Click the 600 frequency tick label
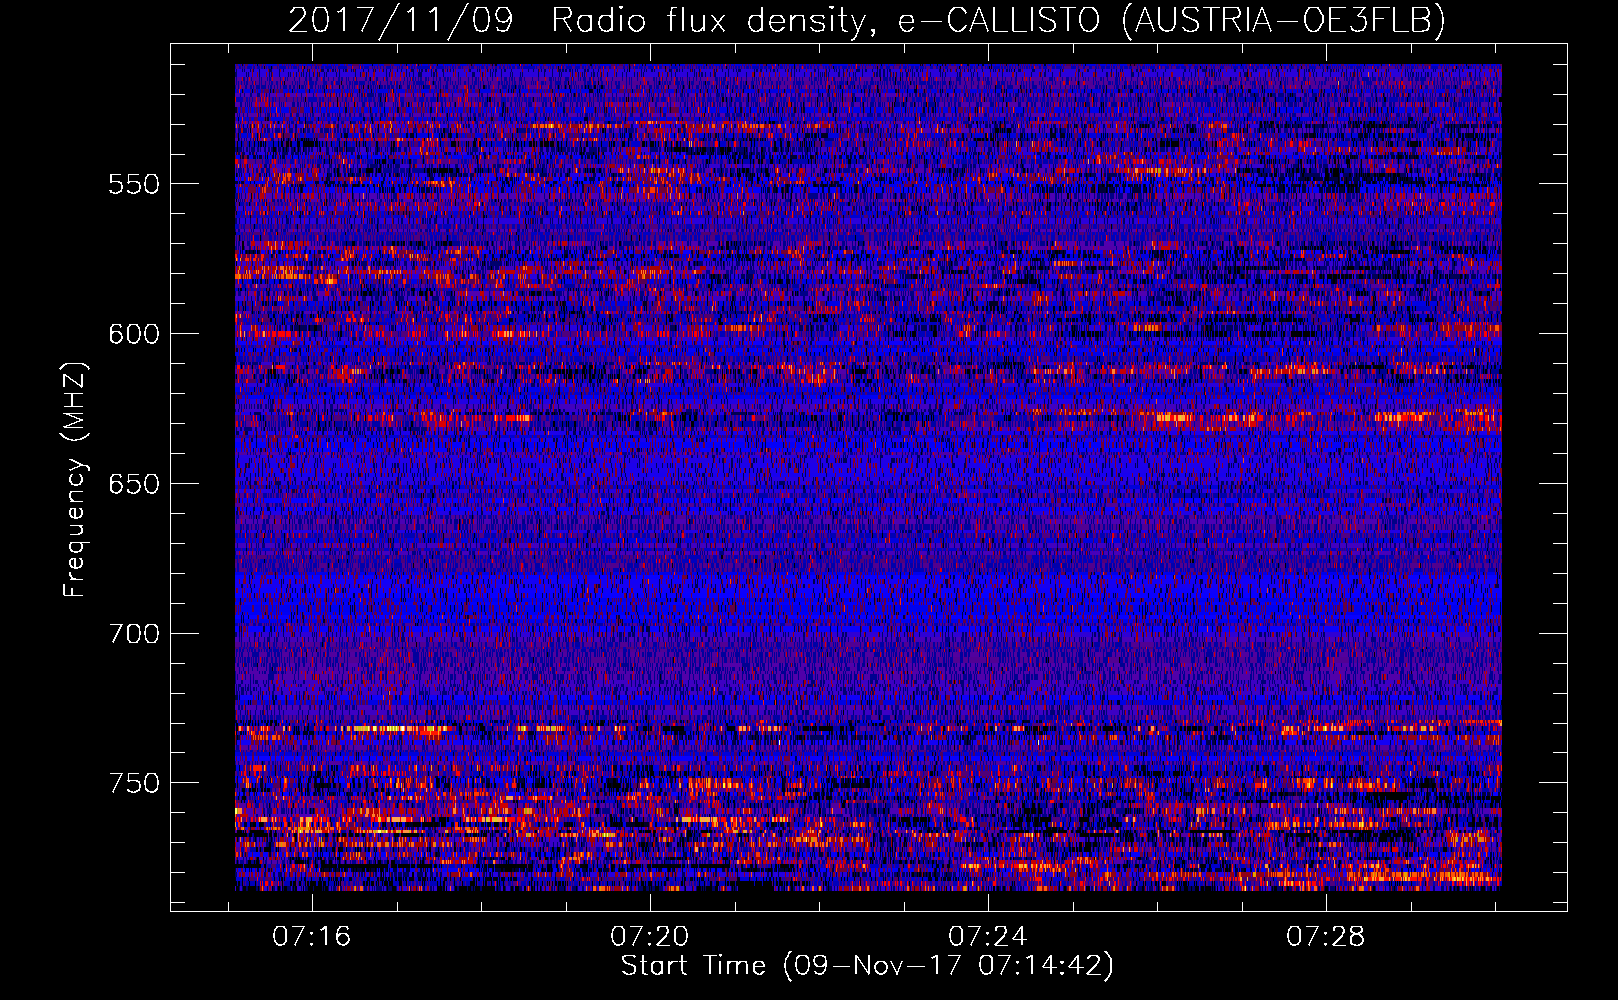 click(134, 334)
